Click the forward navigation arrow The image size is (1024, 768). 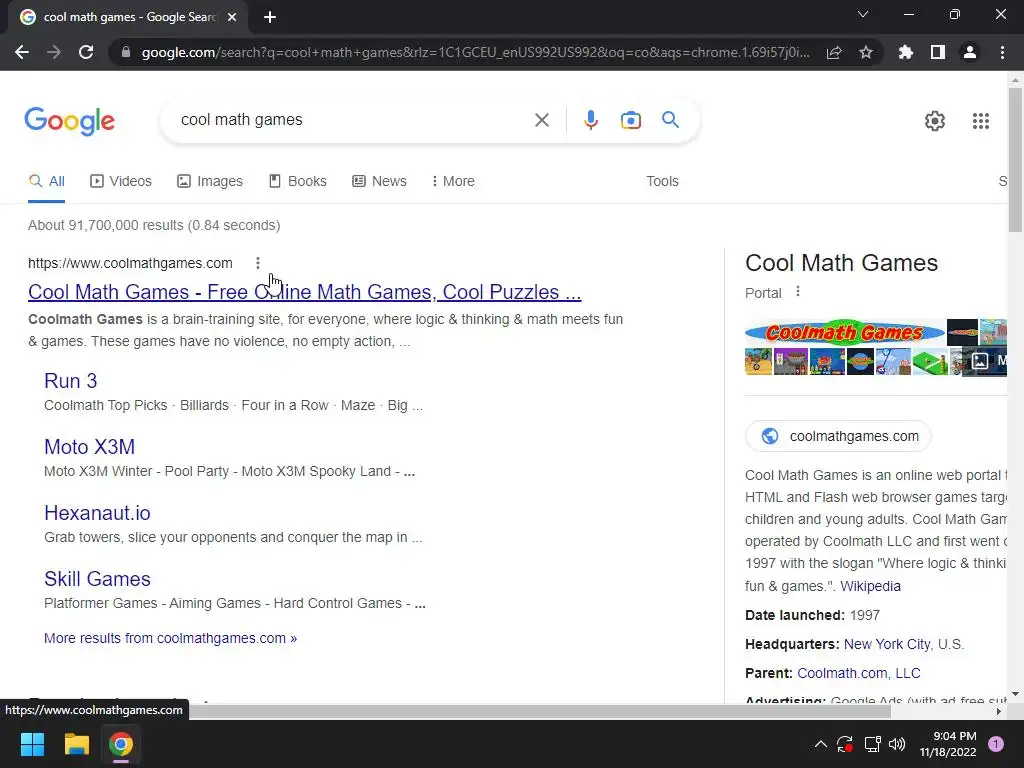54,52
